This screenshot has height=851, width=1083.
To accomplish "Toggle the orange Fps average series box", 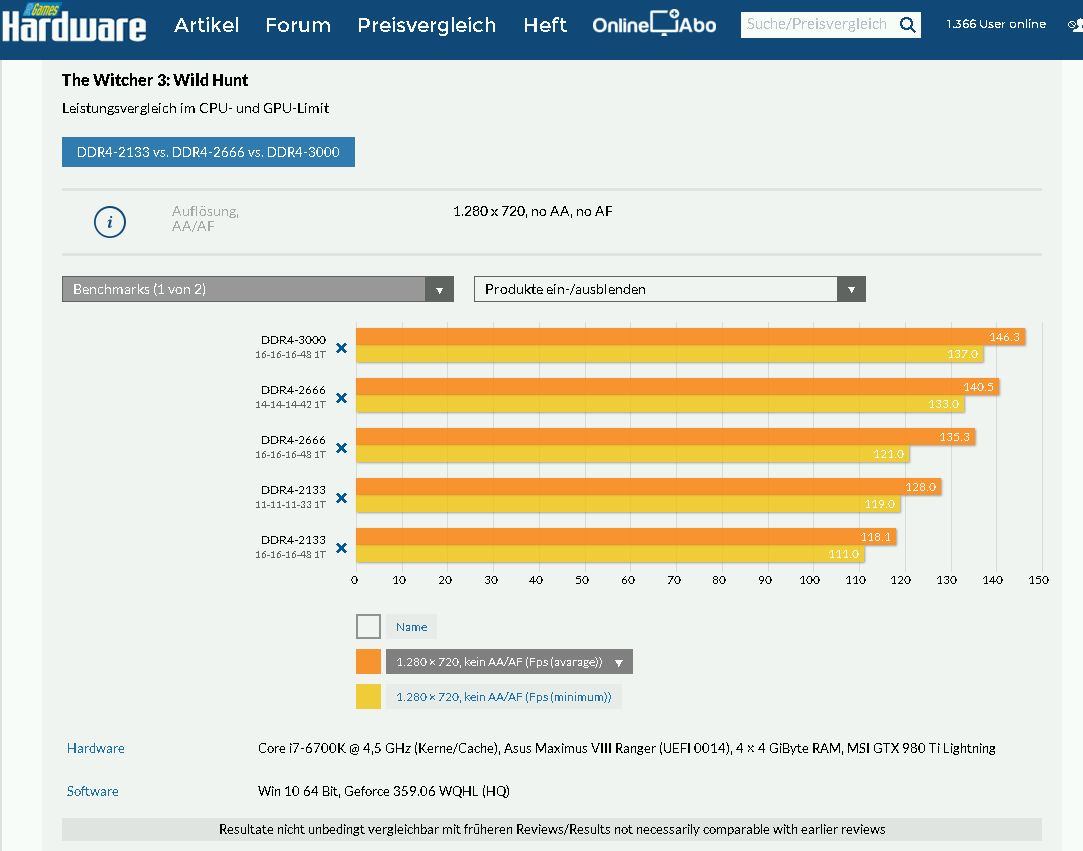I will (x=368, y=662).
